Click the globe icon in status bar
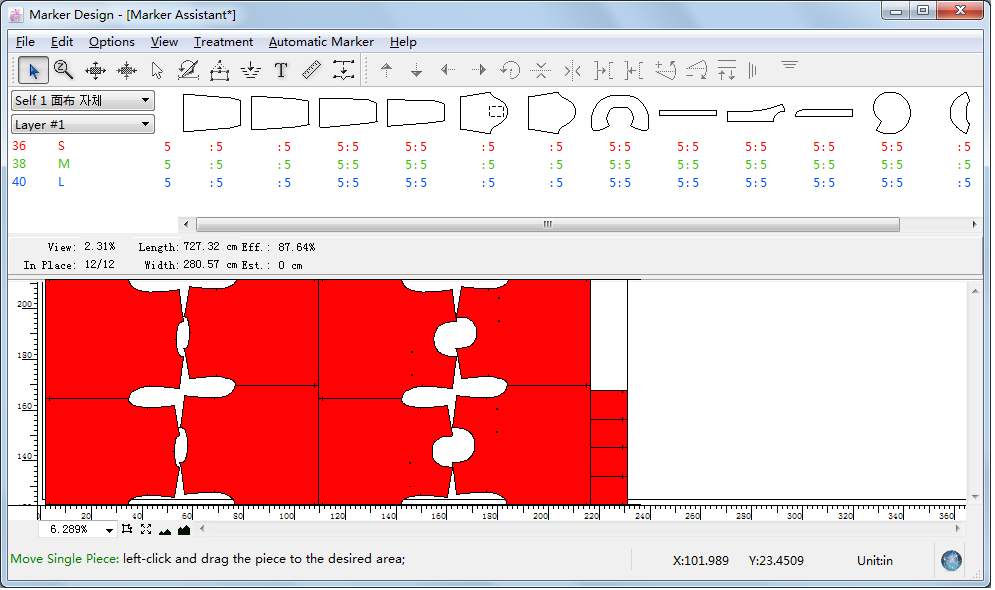 951,560
